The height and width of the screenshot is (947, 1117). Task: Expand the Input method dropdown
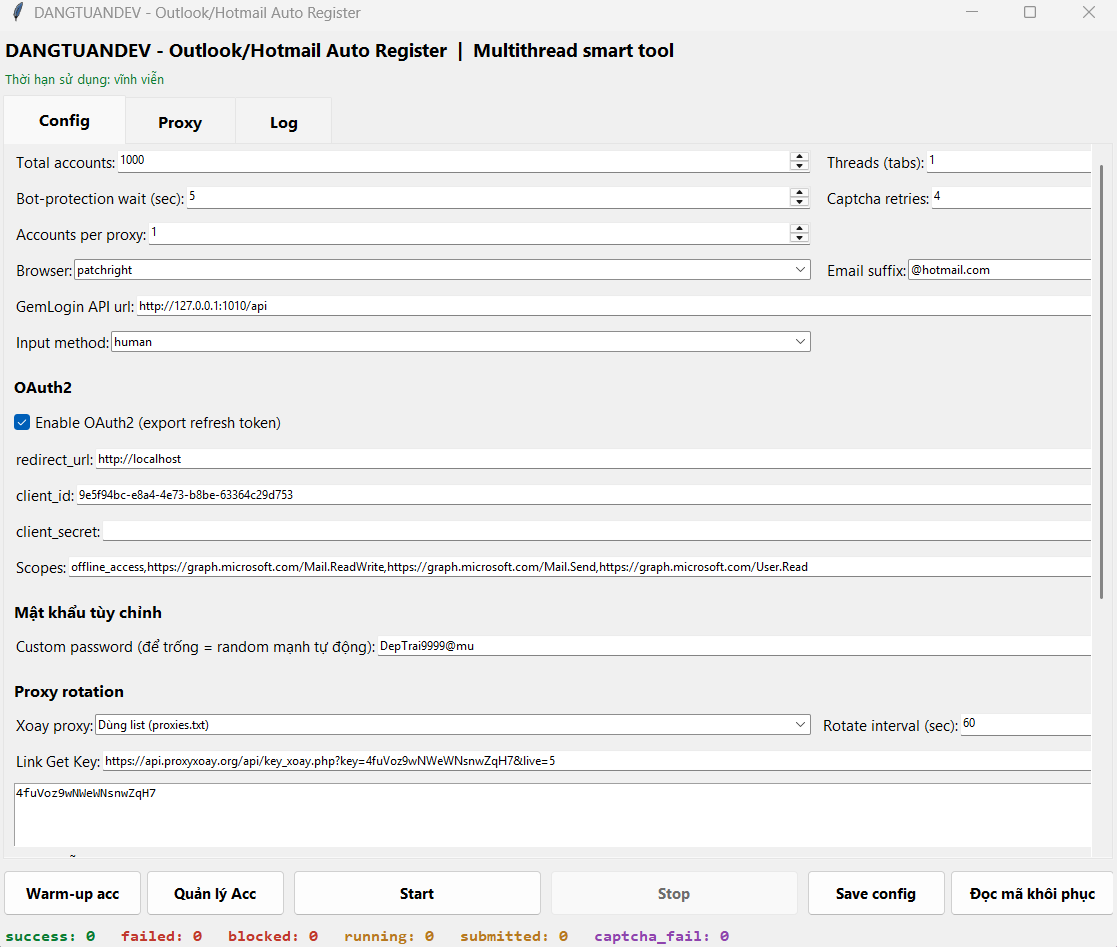click(x=461, y=342)
